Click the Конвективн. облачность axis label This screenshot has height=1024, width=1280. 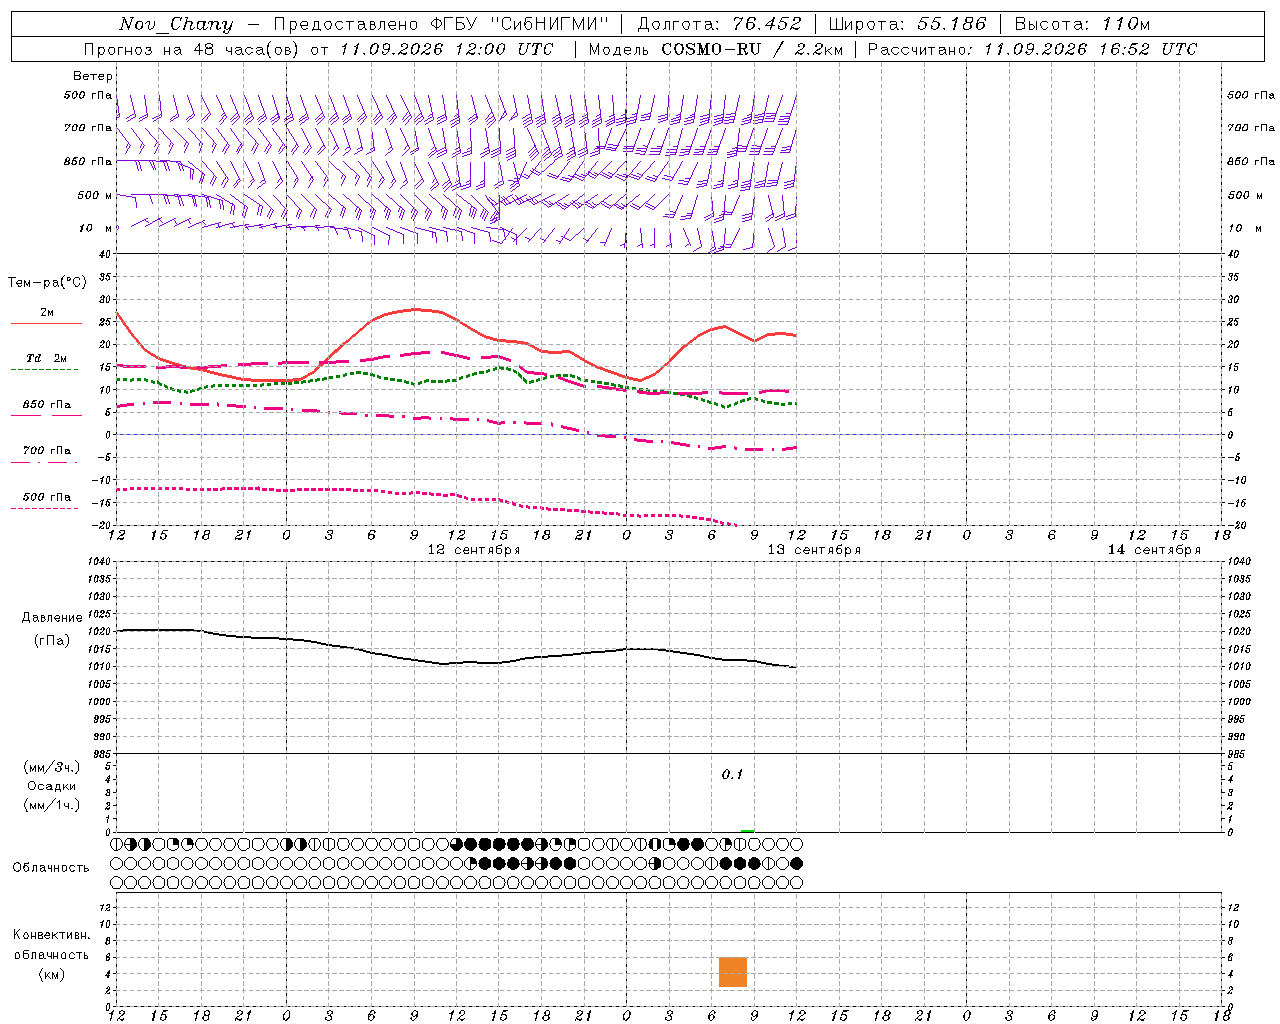tap(51, 955)
